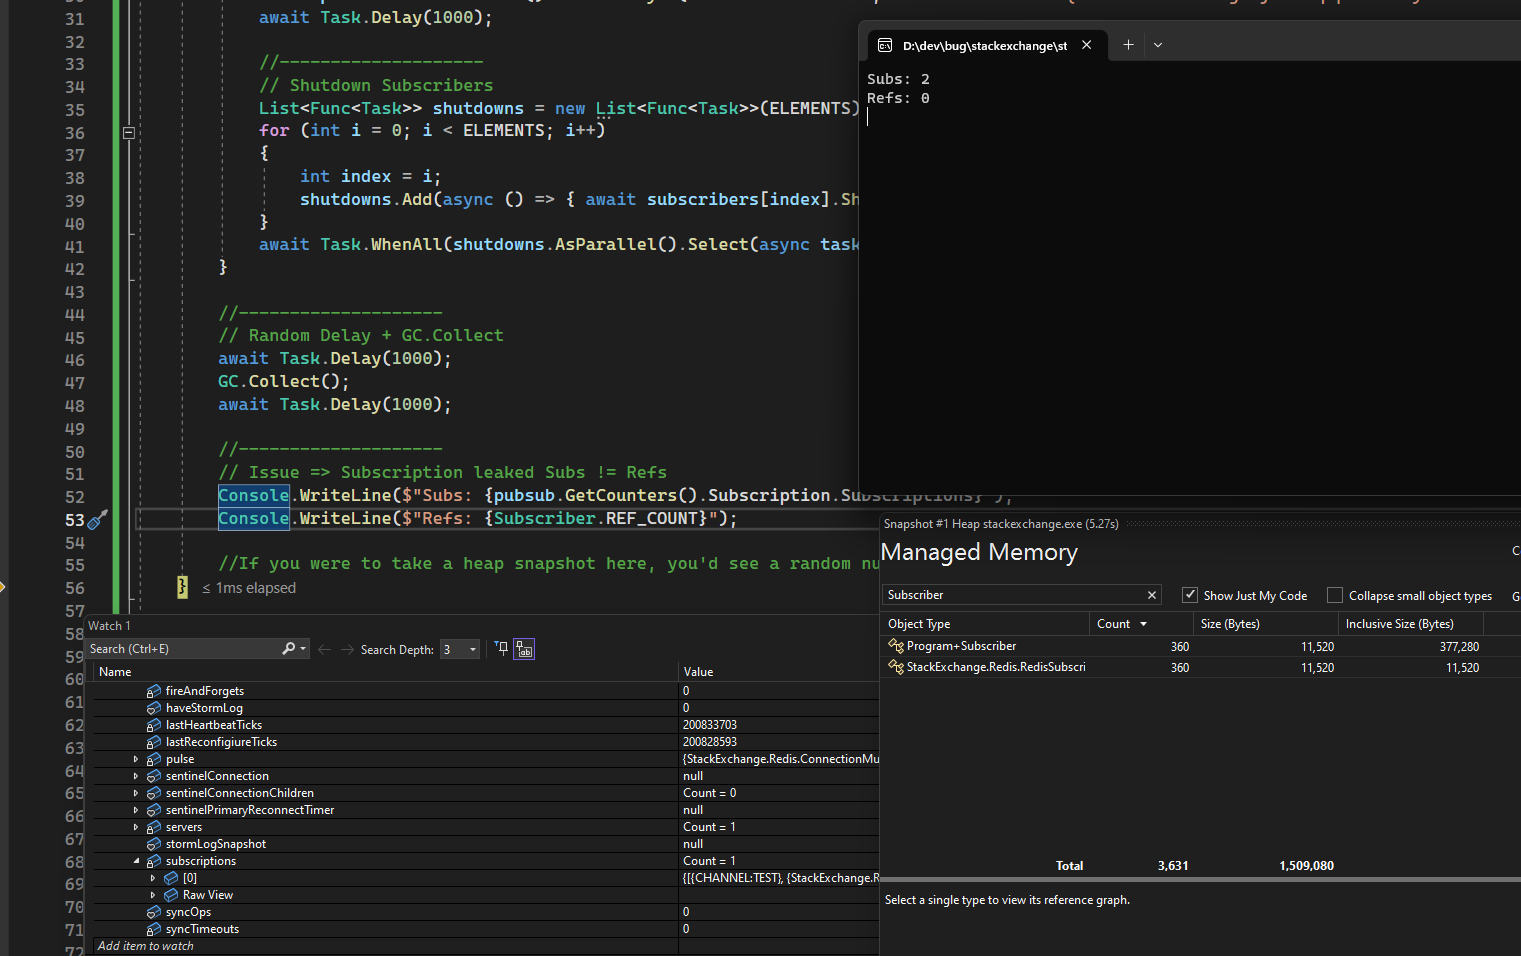Expand the Raw View node
The width and height of the screenshot is (1521, 956).
point(153,895)
